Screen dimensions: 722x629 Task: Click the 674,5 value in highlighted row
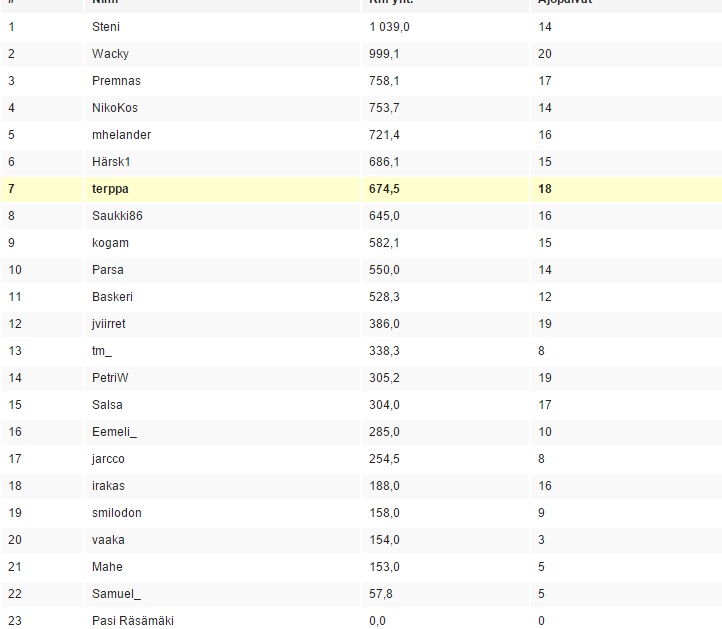coord(384,189)
